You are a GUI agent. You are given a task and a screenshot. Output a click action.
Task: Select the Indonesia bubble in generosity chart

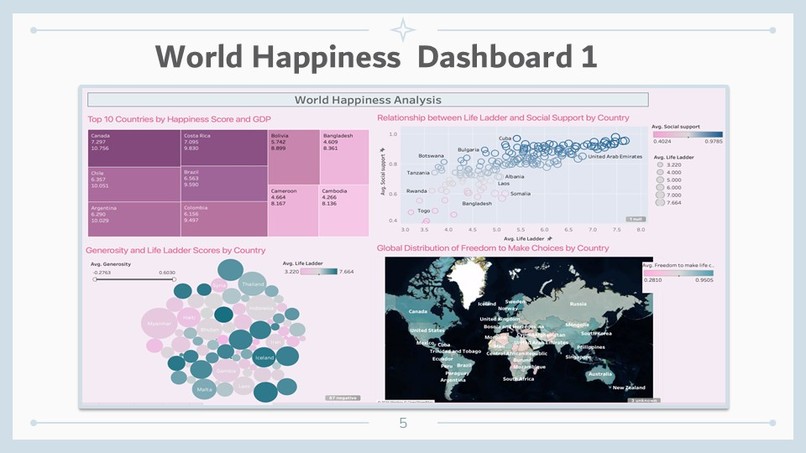[261, 309]
